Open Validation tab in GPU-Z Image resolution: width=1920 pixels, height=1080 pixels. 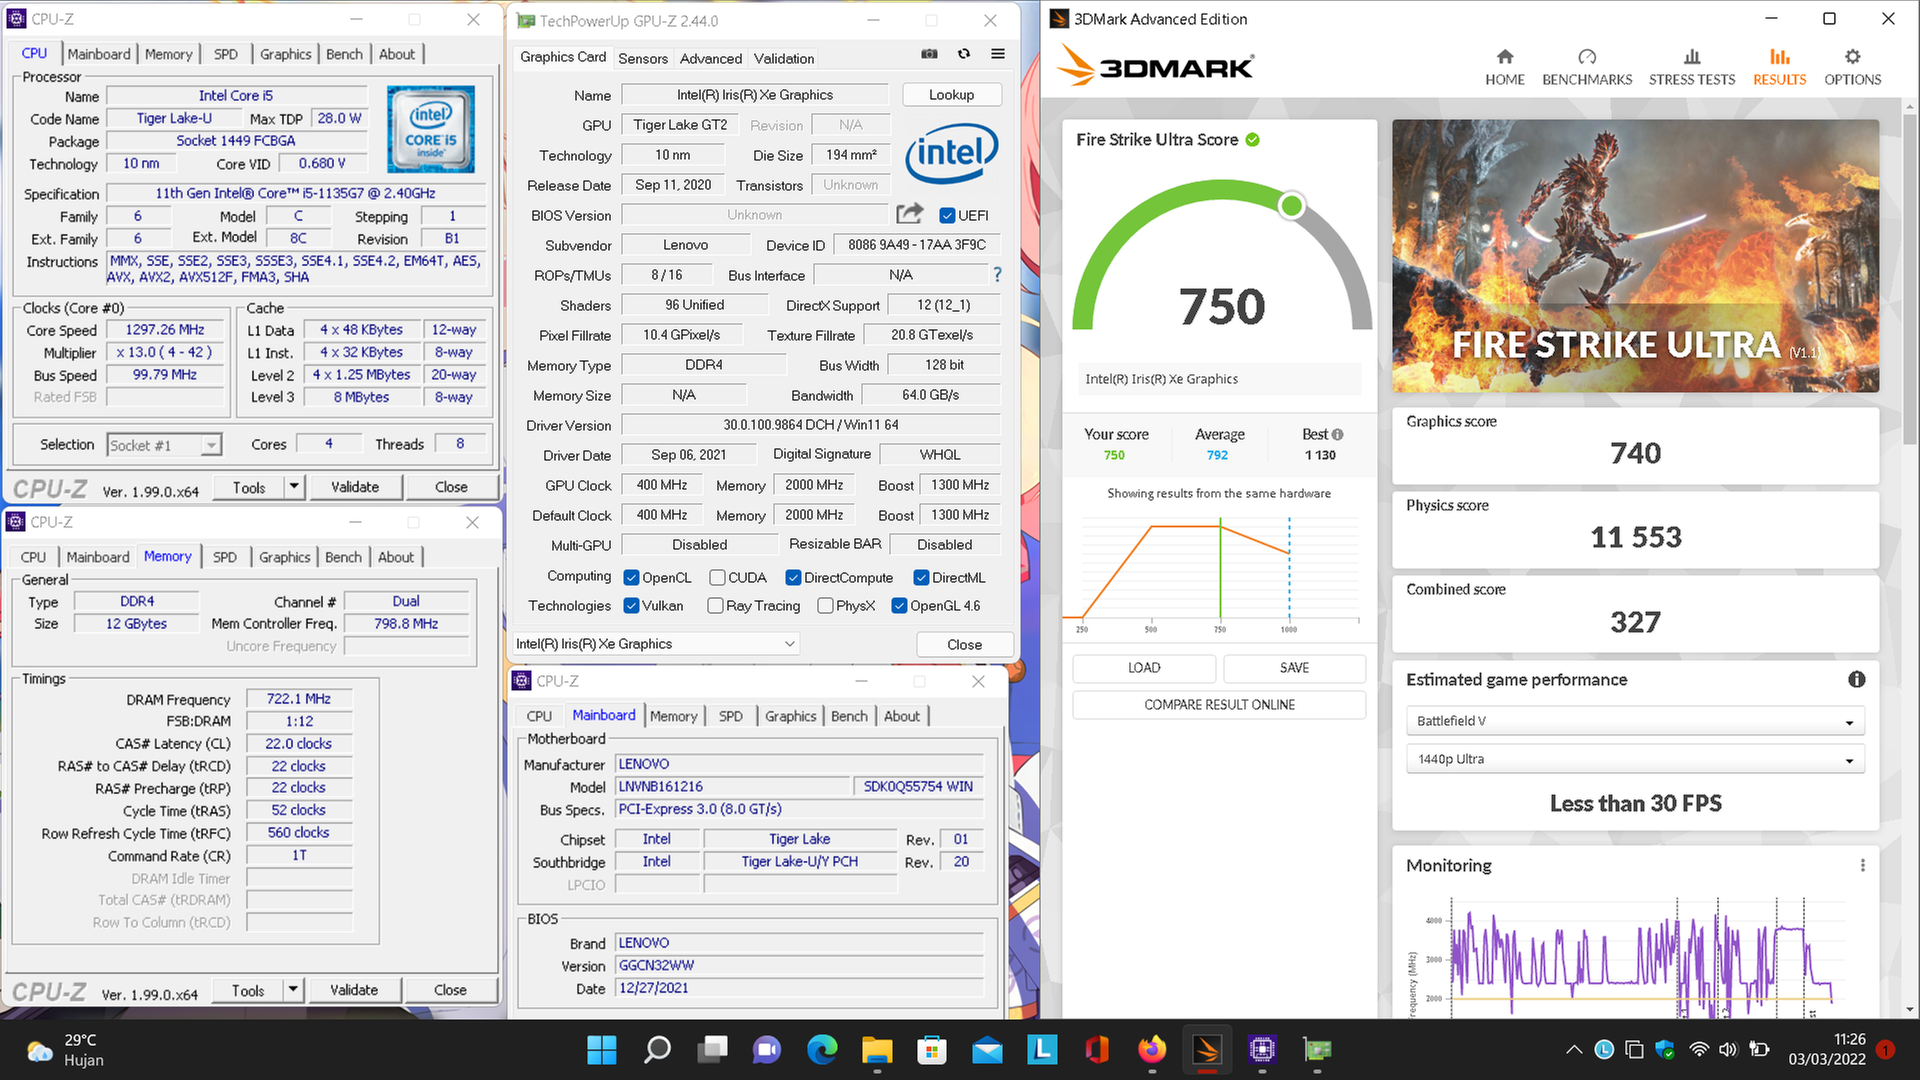[784, 58]
